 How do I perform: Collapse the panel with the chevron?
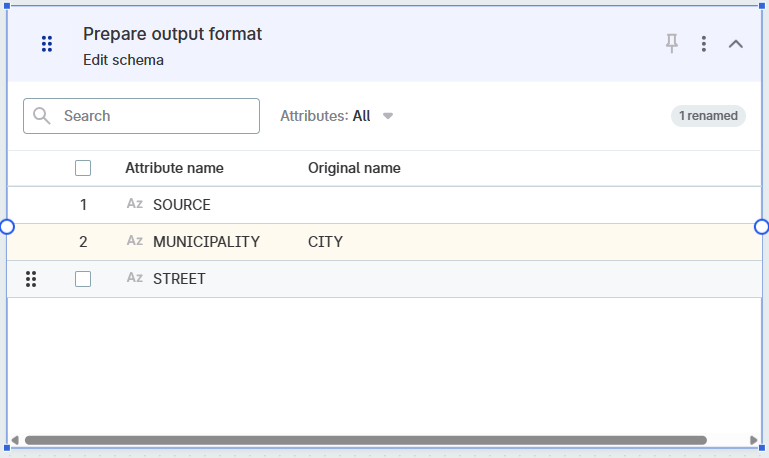click(x=736, y=44)
